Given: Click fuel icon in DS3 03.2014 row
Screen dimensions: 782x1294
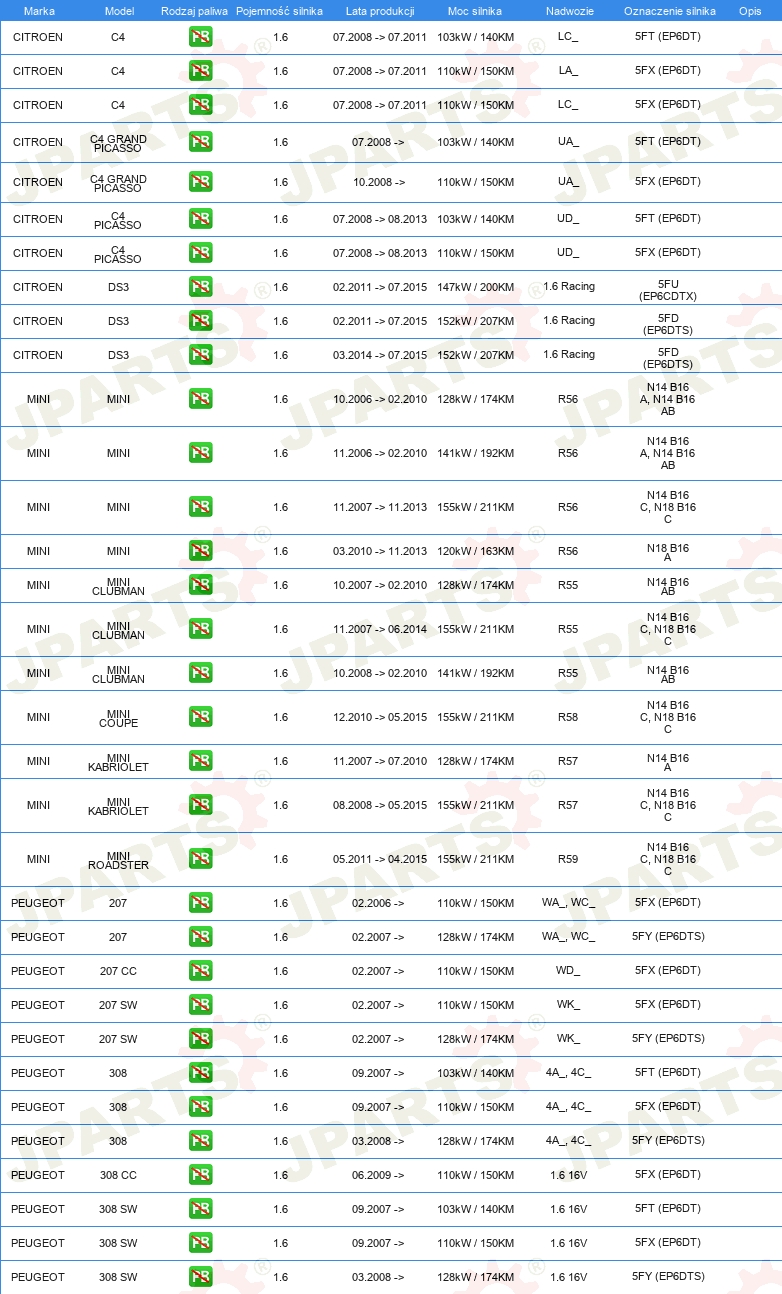Looking at the screenshot, I should (200, 354).
